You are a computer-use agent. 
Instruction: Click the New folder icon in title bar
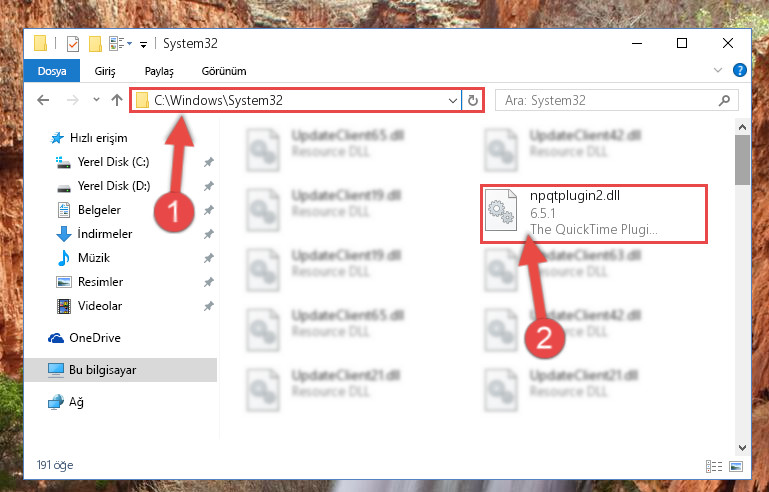[95, 44]
